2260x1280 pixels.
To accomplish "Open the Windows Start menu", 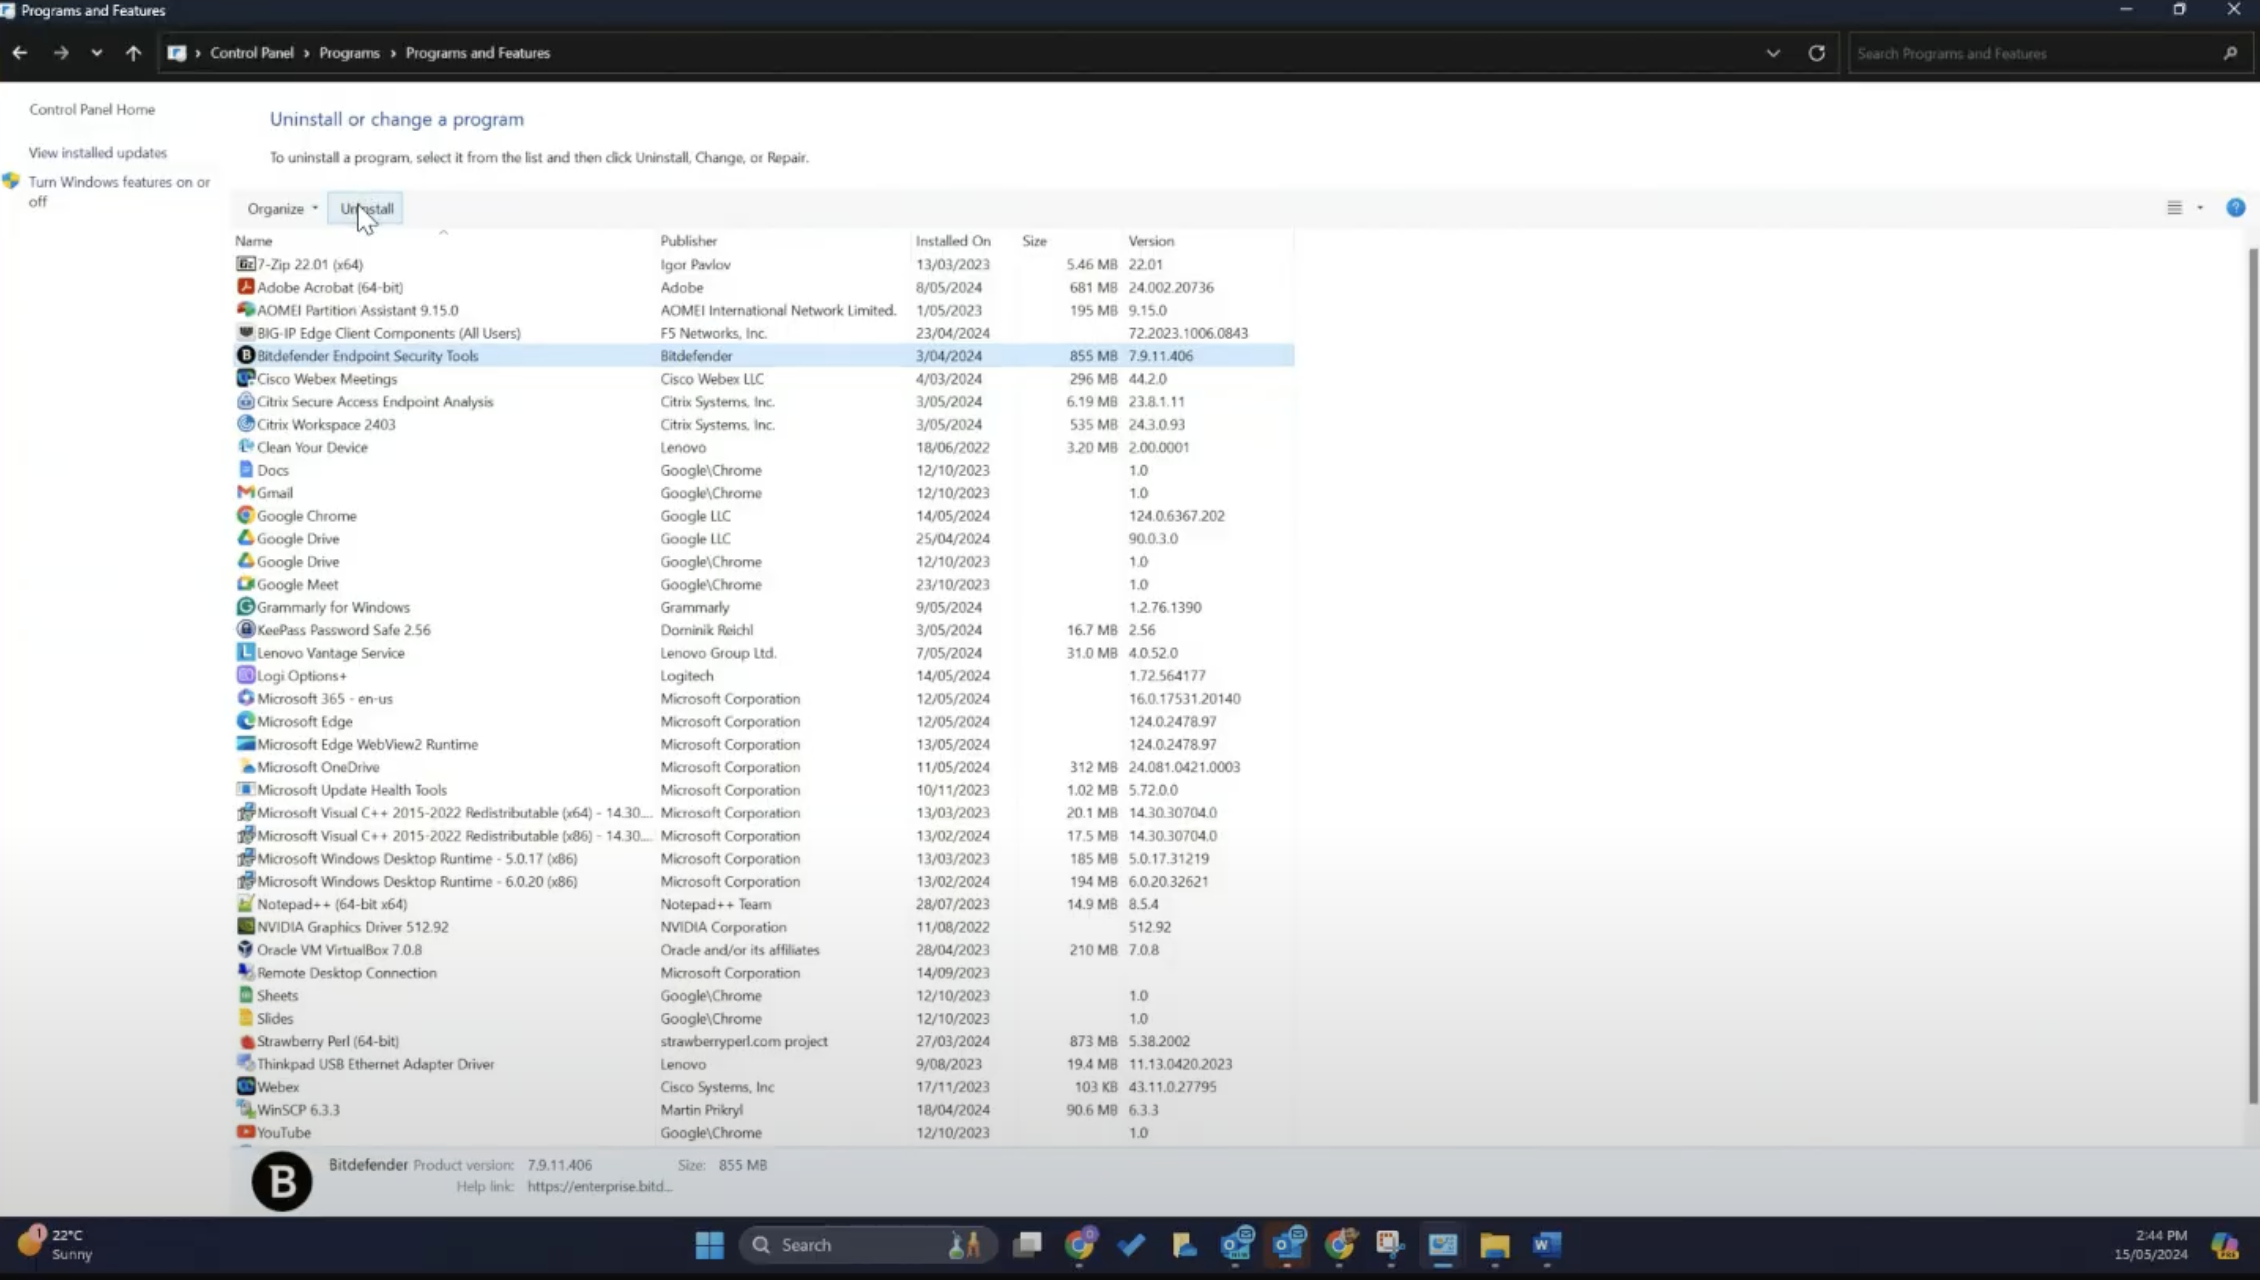I will [709, 1245].
